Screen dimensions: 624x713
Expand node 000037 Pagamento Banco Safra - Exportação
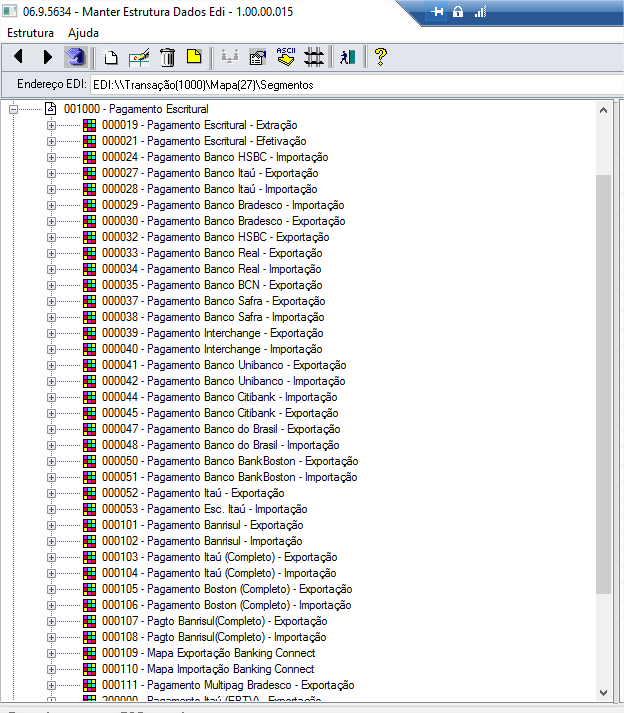click(51, 301)
